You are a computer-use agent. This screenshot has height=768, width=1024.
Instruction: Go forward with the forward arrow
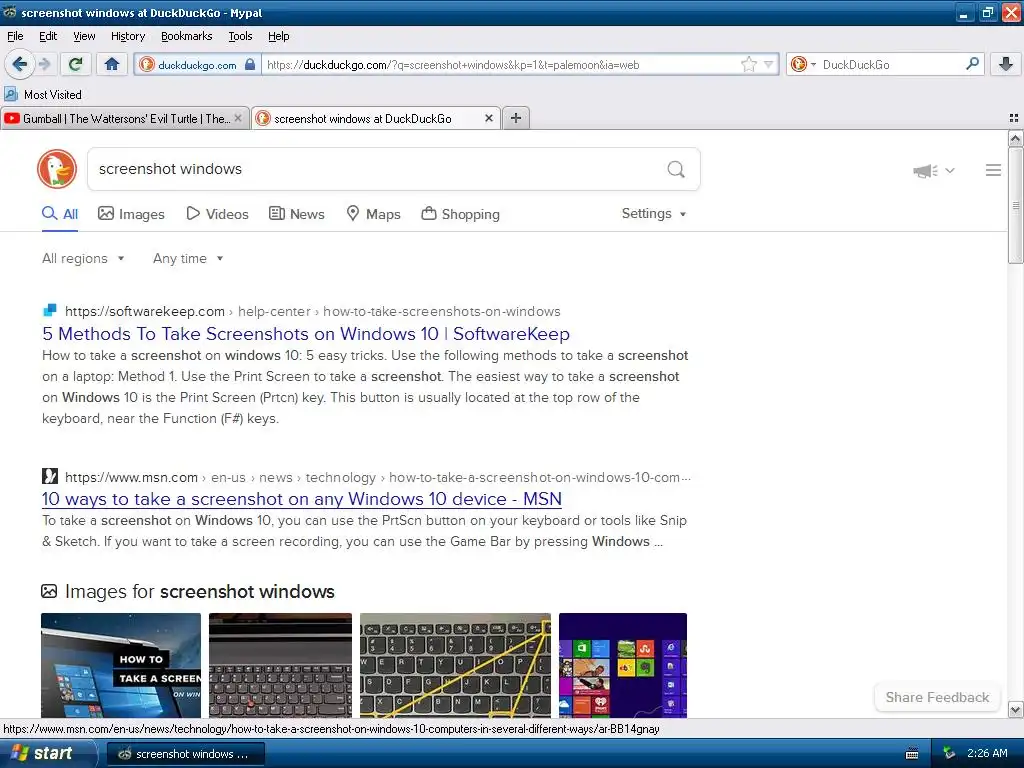(x=44, y=64)
